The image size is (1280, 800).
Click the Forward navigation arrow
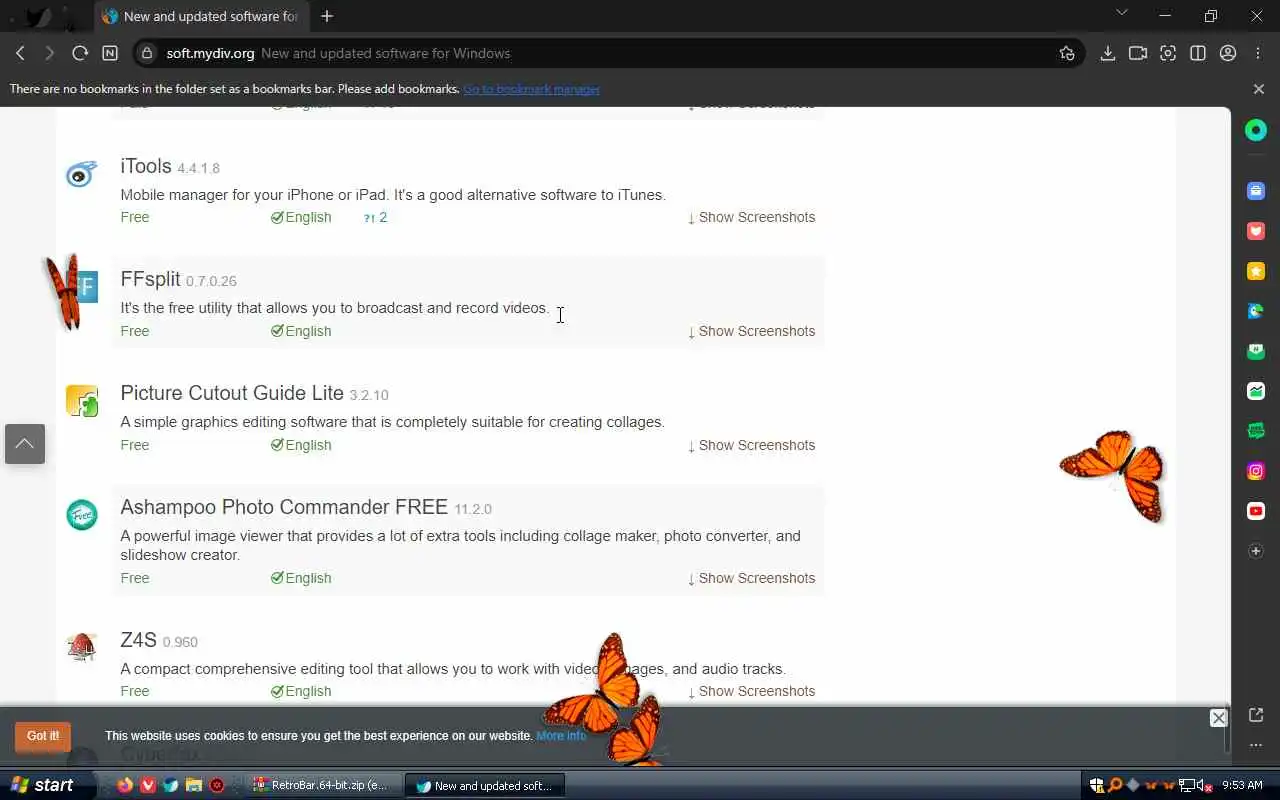49,53
